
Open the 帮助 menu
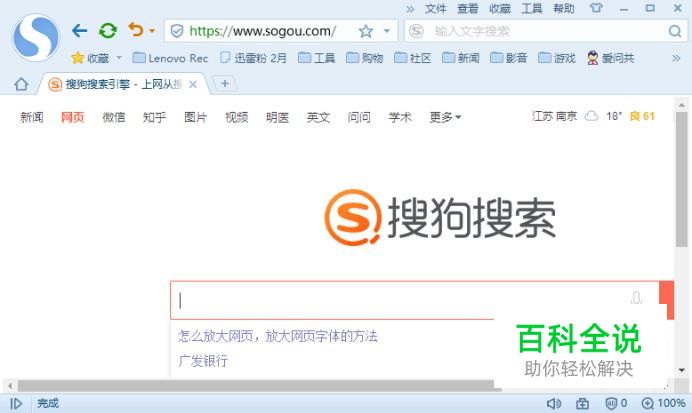click(564, 8)
